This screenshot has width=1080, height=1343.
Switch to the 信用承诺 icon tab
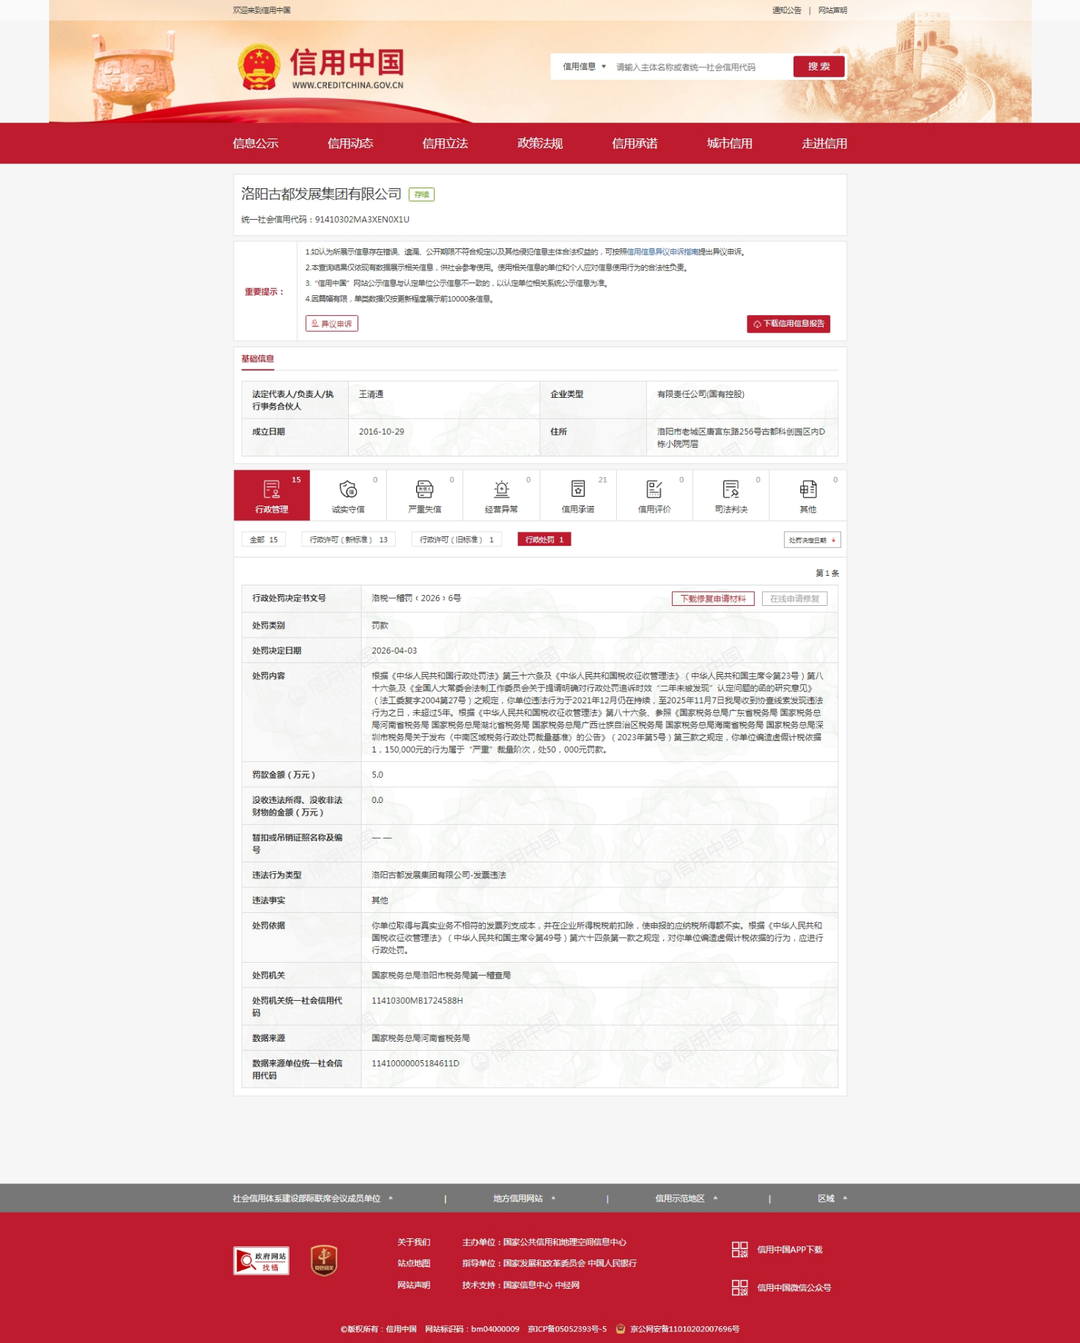[x=578, y=495]
